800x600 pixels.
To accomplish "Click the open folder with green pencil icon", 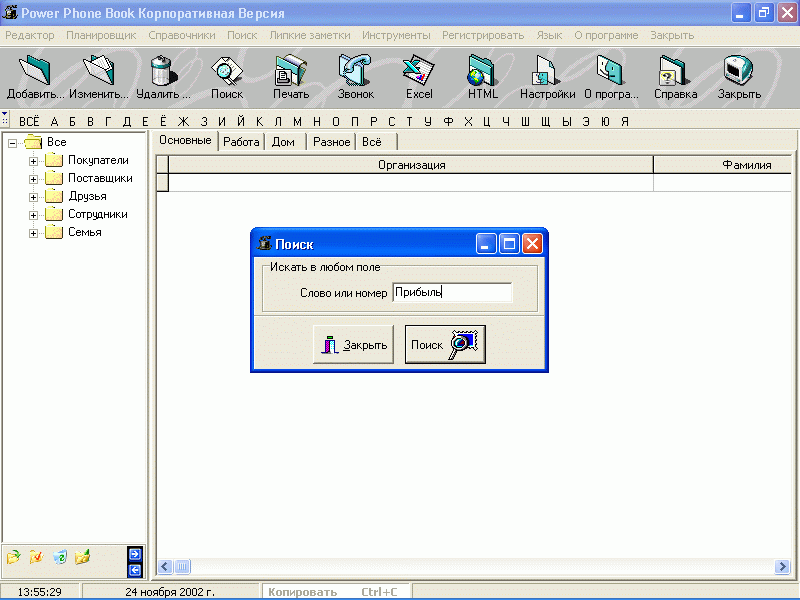I will [82, 557].
